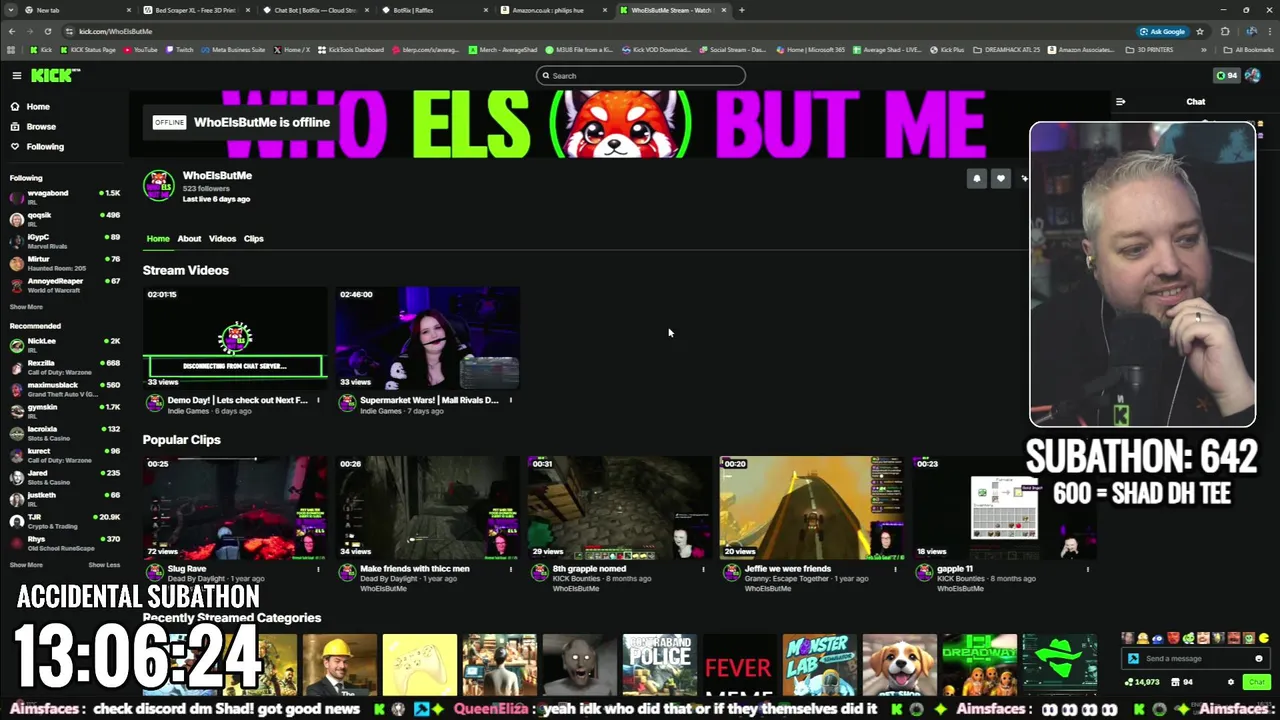The image size is (1280, 720).
Task: Open options menu for Demo Day video
Action: tap(318, 400)
